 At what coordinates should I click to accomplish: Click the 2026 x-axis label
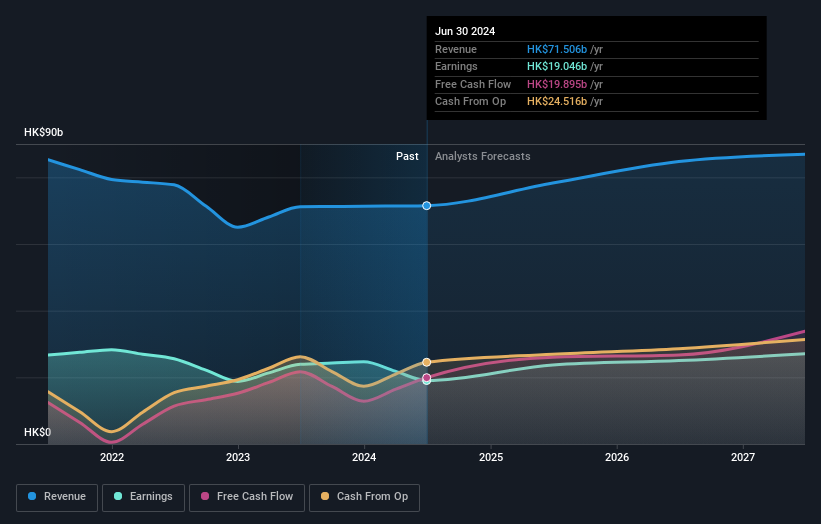(617, 458)
